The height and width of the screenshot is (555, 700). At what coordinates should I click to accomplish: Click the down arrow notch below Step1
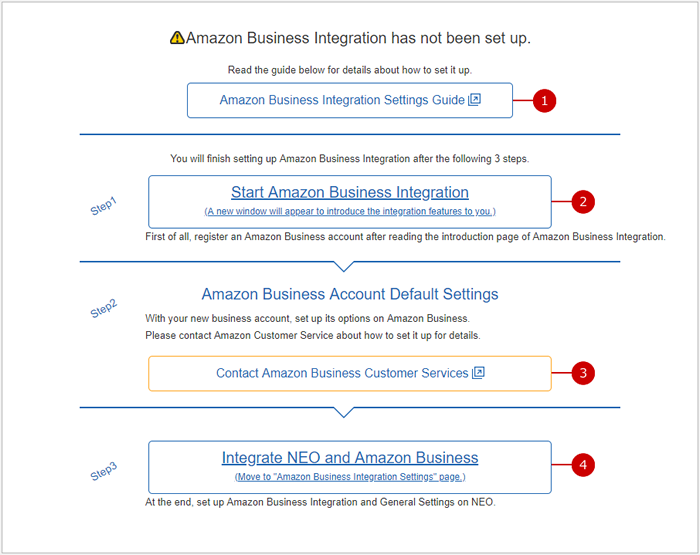(343, 266)
